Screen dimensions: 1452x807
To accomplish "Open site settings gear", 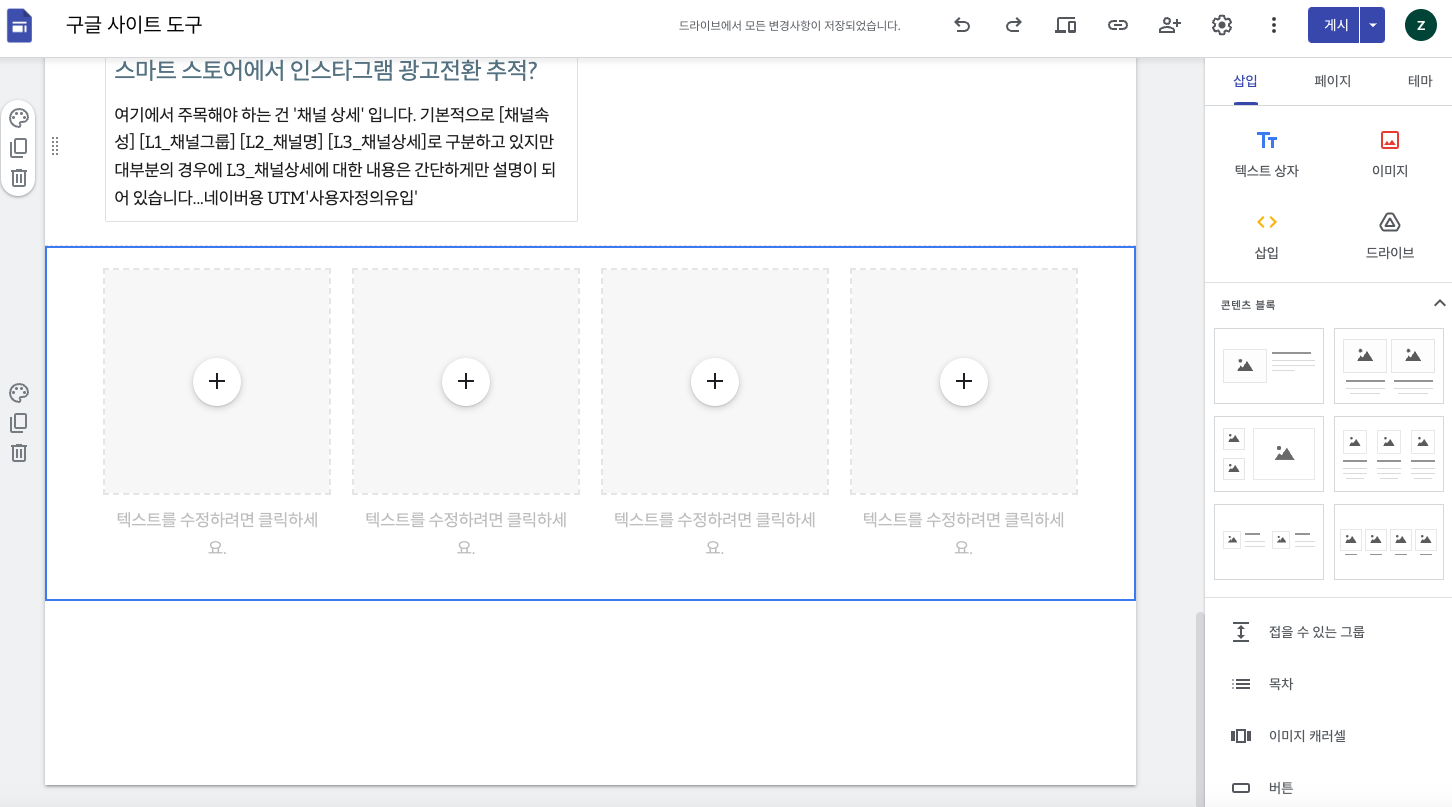I will (1222, 25).
